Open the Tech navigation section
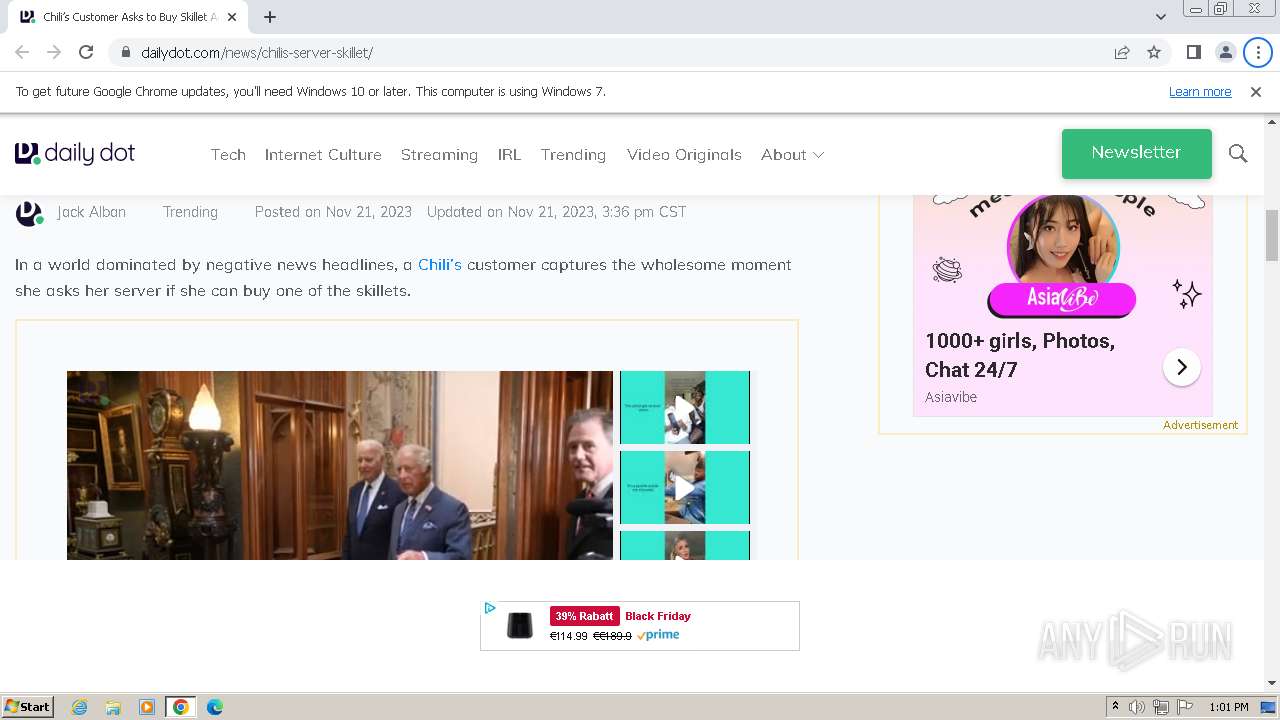The image size is (1280, 720). (228, 154)
